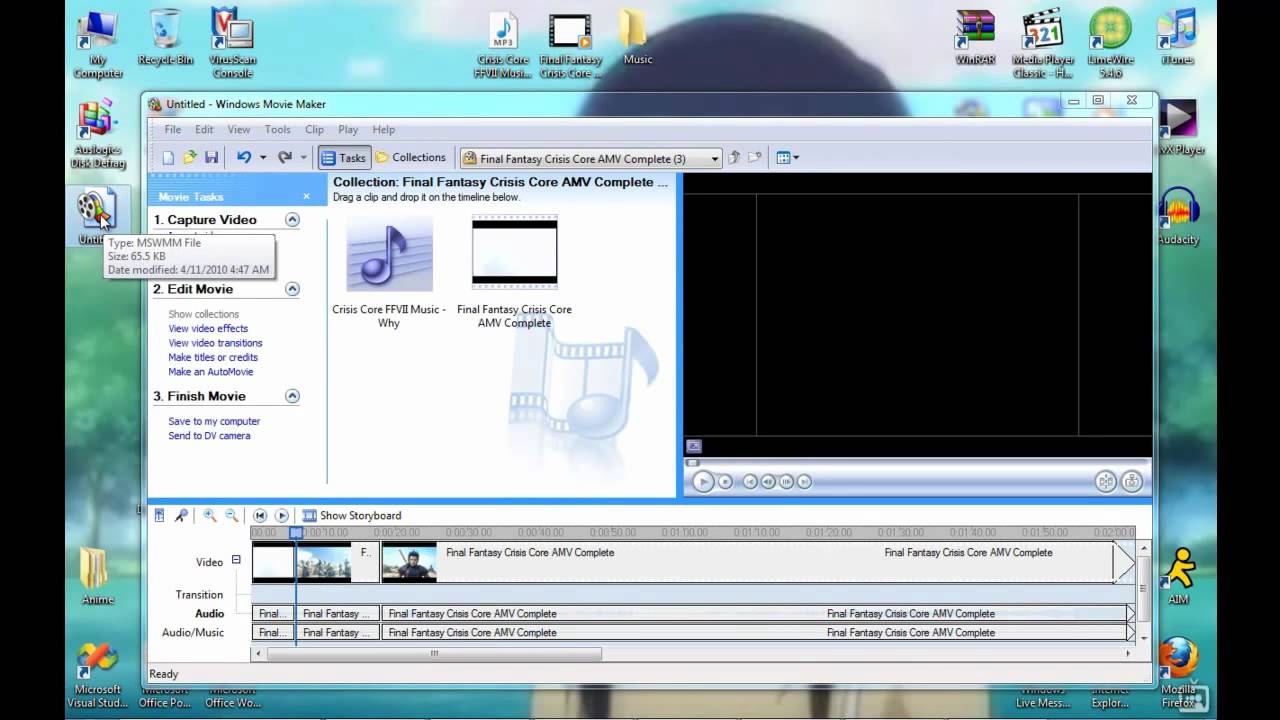Open the View menu
Screen dimensions: 1280x720
[x=239, y=130]
